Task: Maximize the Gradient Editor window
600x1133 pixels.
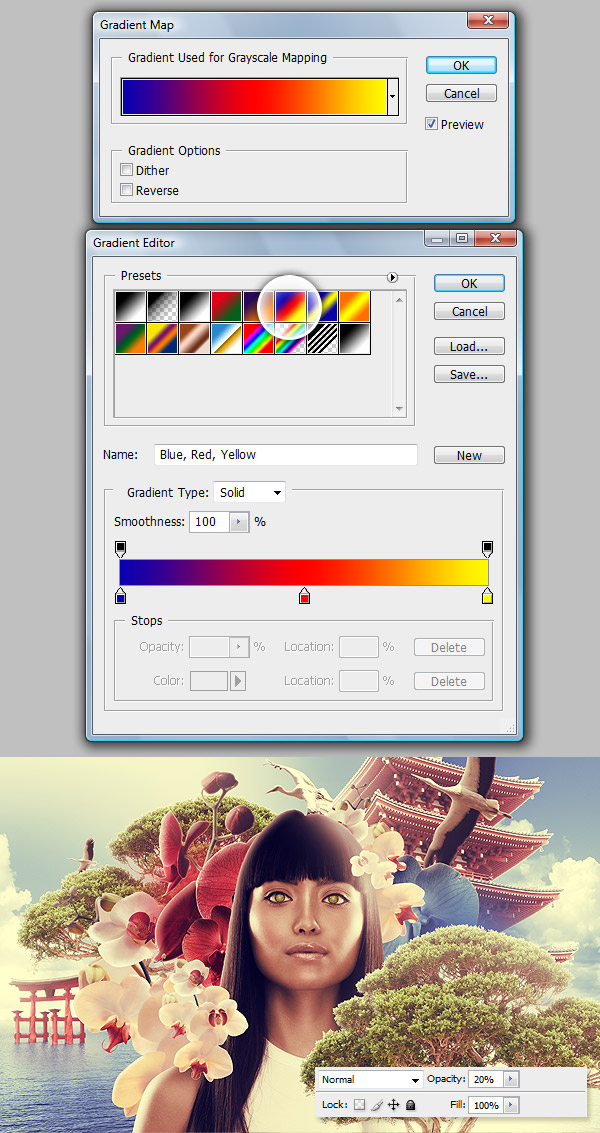Action: [x=463, y=238]
